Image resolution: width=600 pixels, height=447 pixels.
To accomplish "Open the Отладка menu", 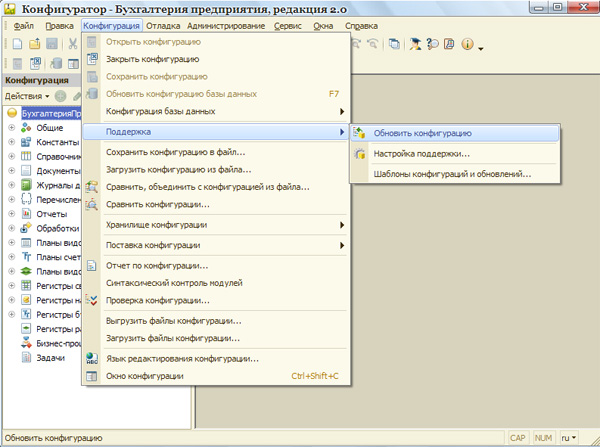I will click(x=163, y=26).
